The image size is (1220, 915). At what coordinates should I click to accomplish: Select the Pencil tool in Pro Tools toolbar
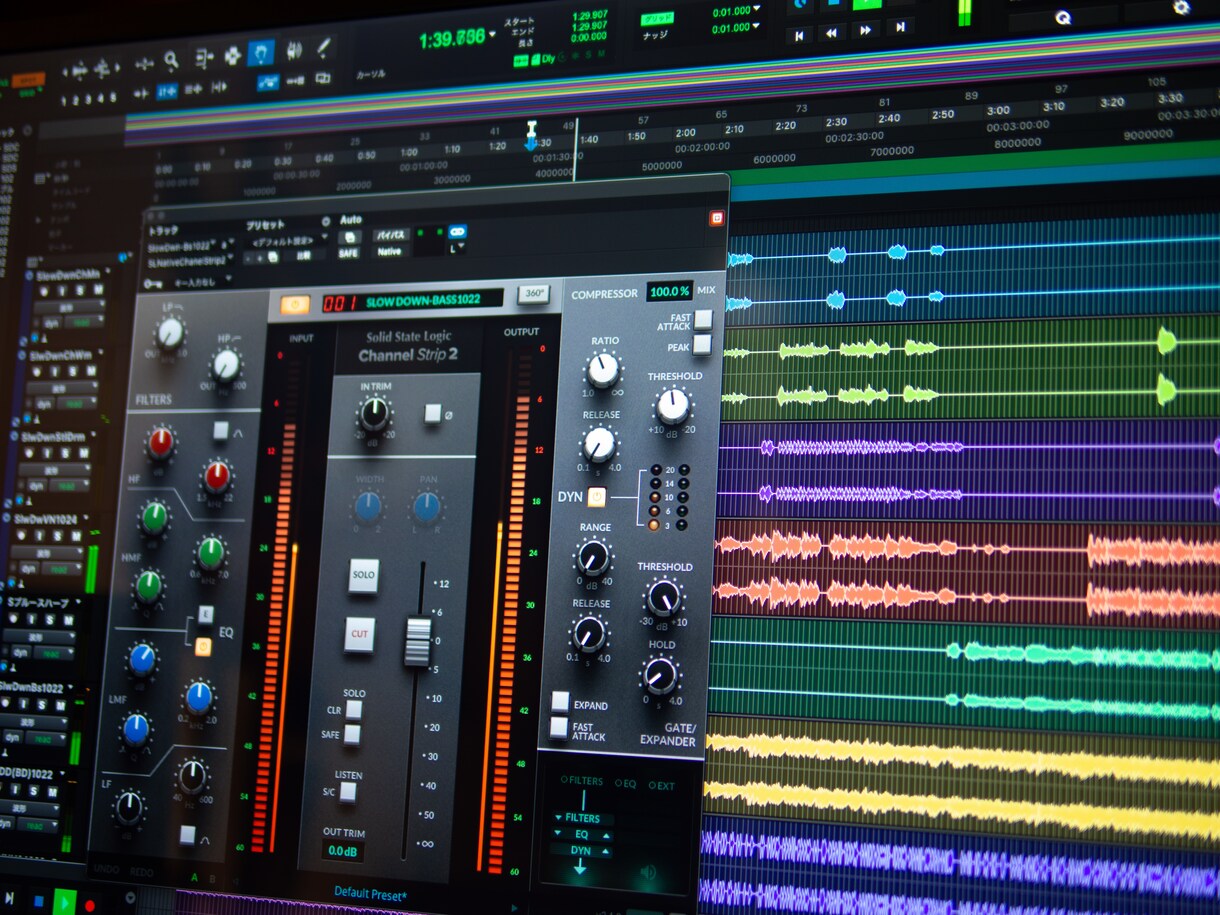tap(323, 47)
